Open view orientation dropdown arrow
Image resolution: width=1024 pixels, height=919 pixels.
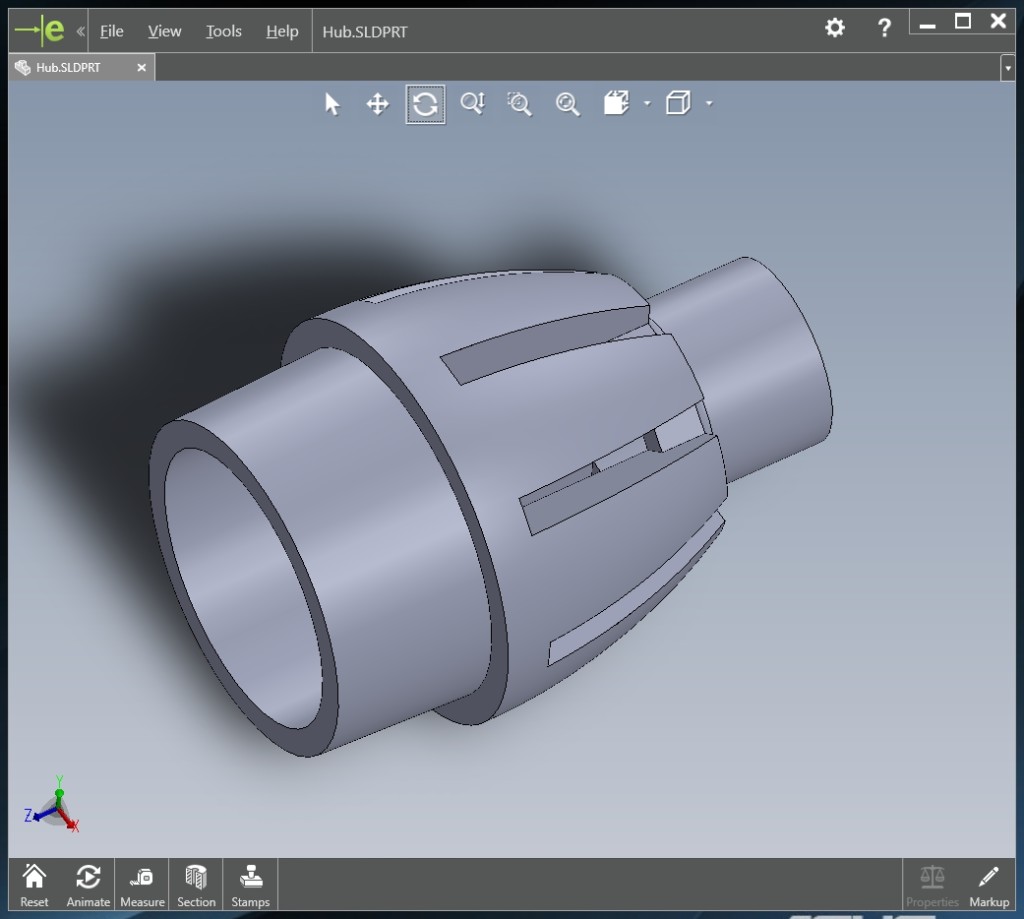pos(647,103)
